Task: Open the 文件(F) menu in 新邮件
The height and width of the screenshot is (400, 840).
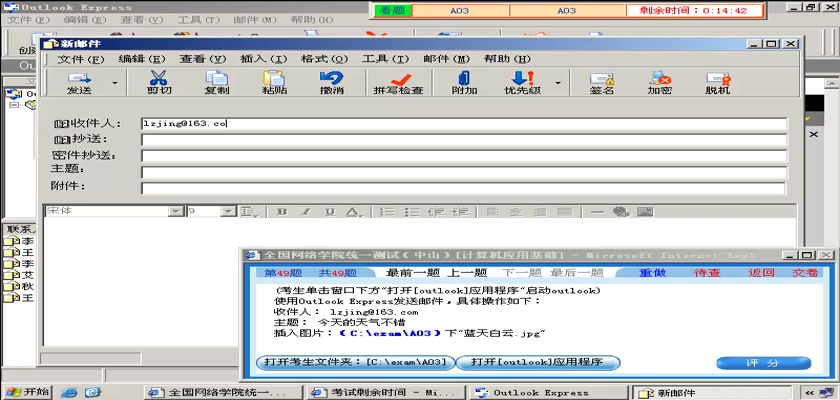Action: (80, 59)
